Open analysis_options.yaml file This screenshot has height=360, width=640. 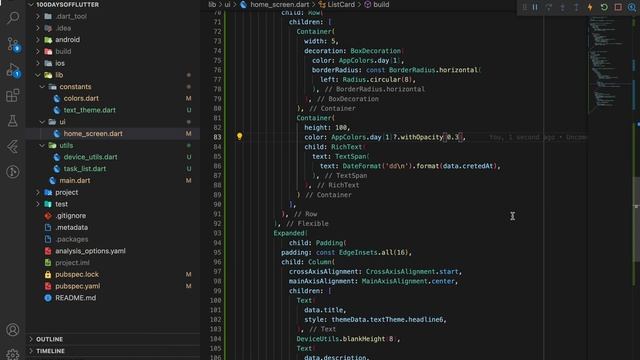90,251
